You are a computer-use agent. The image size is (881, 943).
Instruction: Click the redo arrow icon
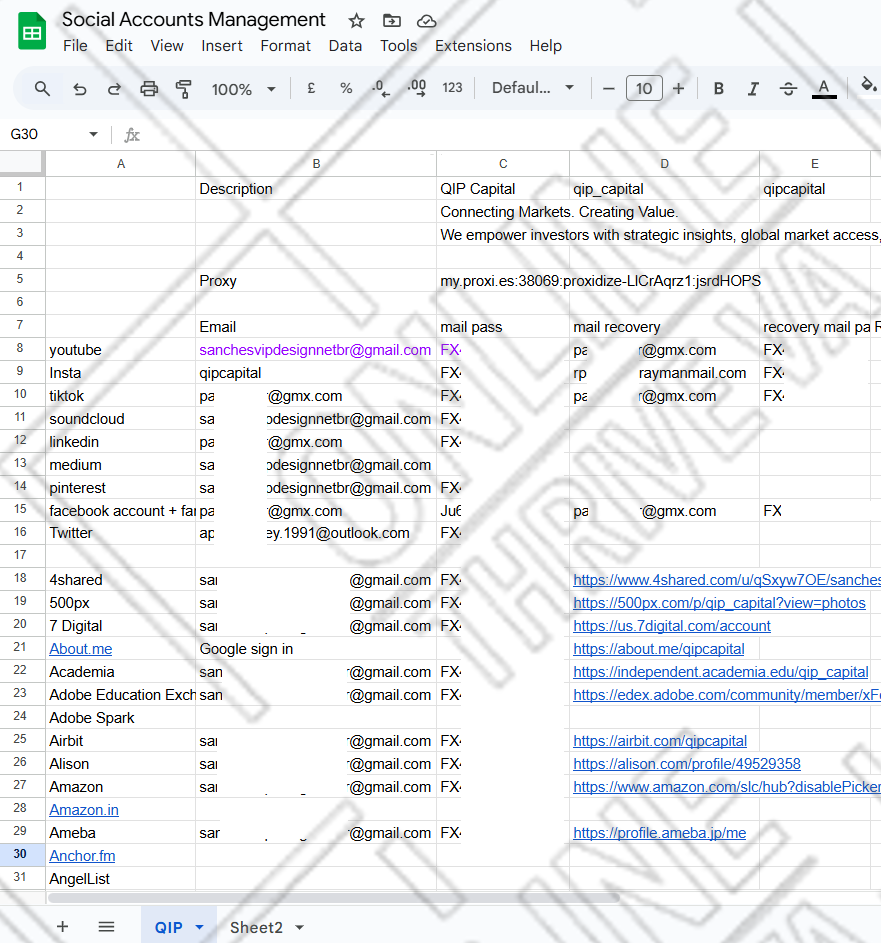click(114, 89)
